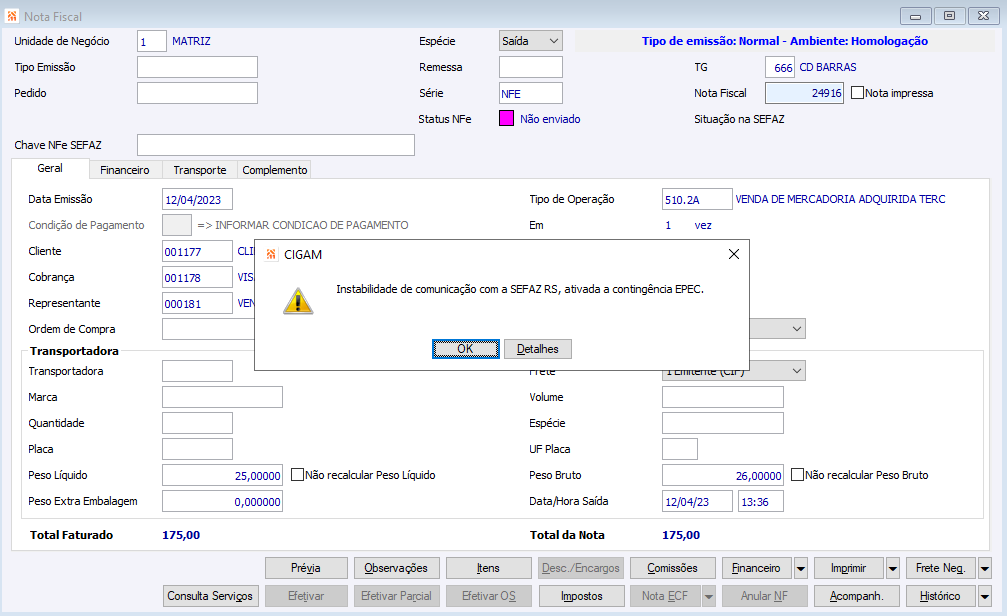Click the Data Saída date field 12/04/23

[x=697, y=501]
